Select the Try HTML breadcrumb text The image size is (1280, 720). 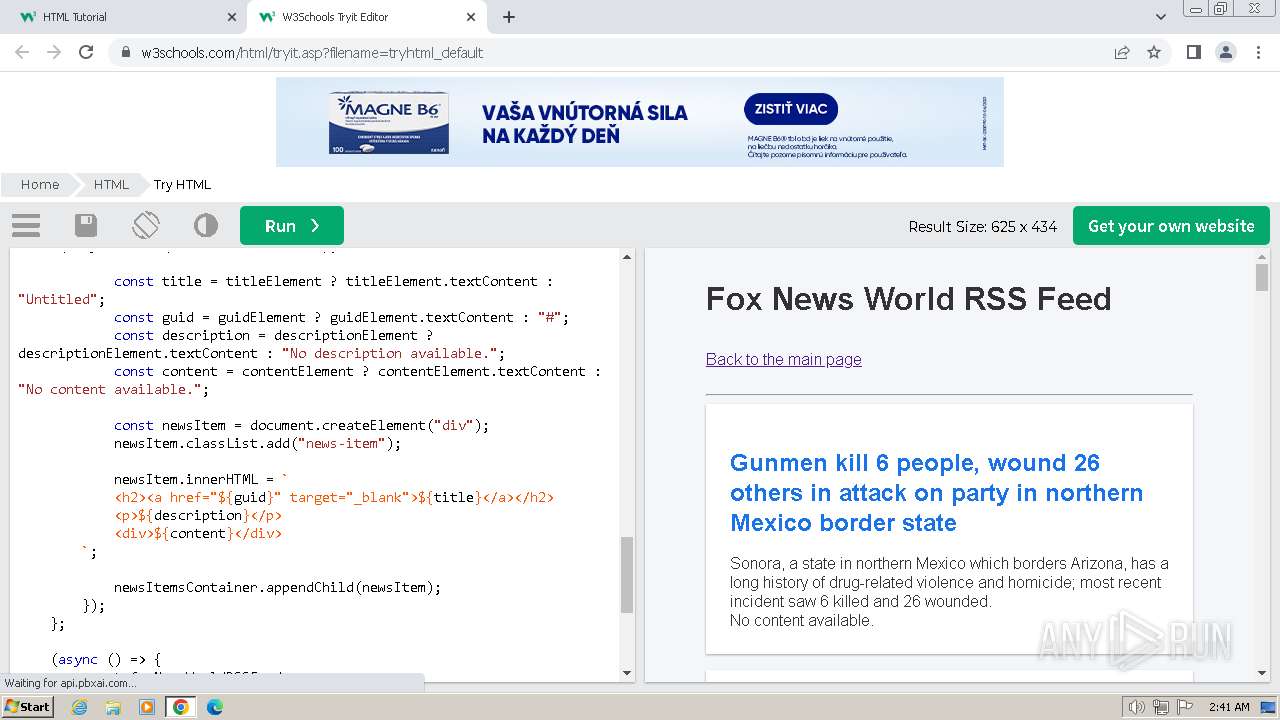(x=182, y=184)
